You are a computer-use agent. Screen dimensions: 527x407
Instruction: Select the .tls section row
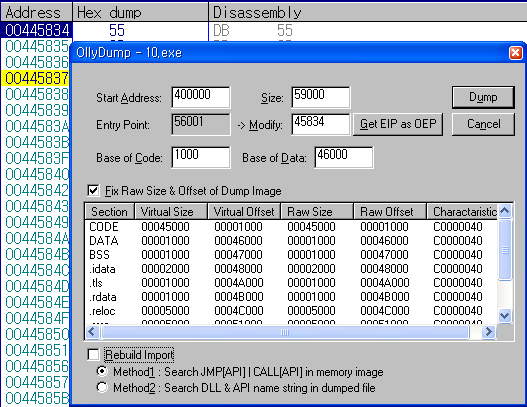291,283
